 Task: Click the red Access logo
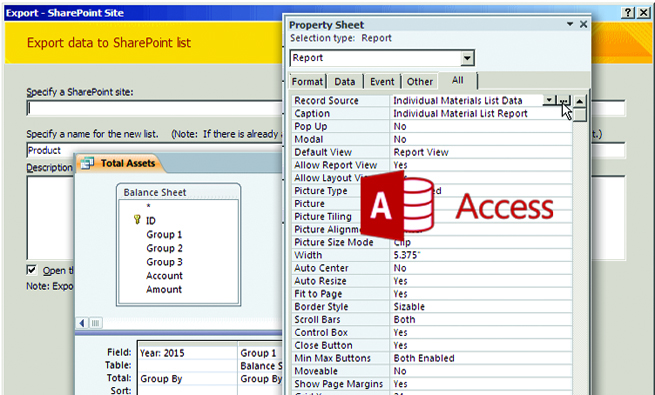click(x=396, y=206)
